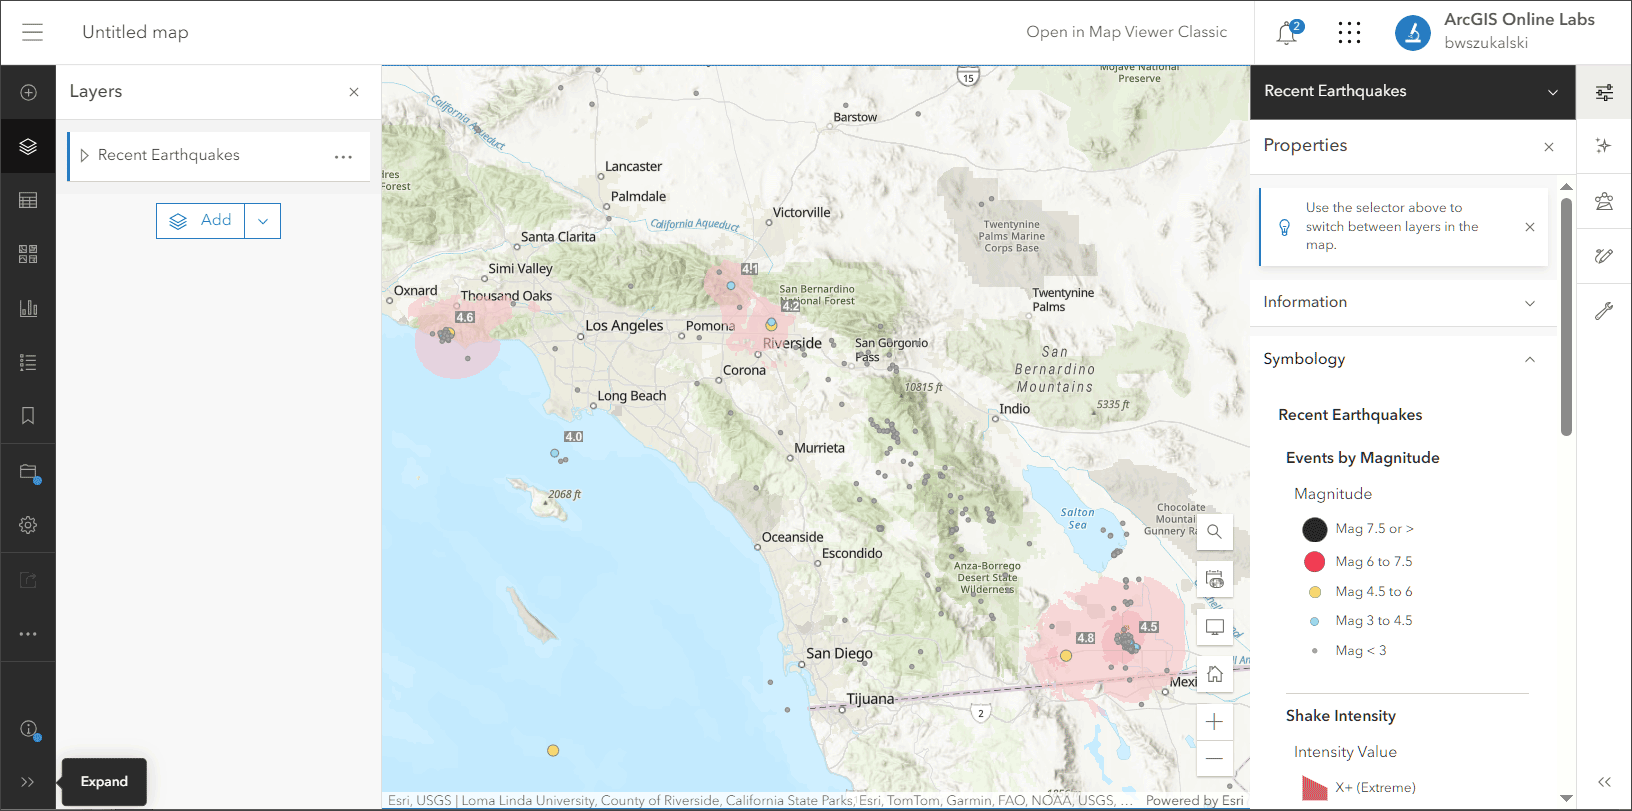Zoom out with the minus button
The width and height of the screenshot is (1632, 811).
[x=1214, y=758]
